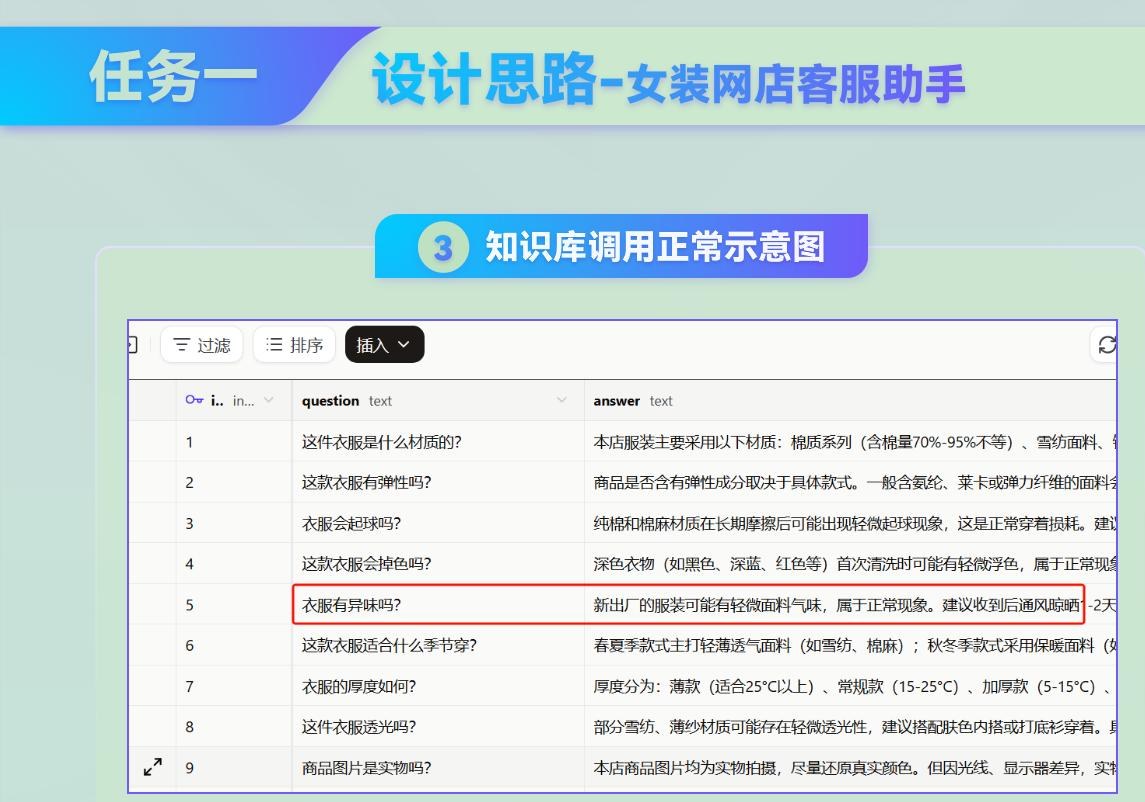Click id cell 2
Image resolution: width=1145 pixels, height=802 pixels.
click(234, 482)
